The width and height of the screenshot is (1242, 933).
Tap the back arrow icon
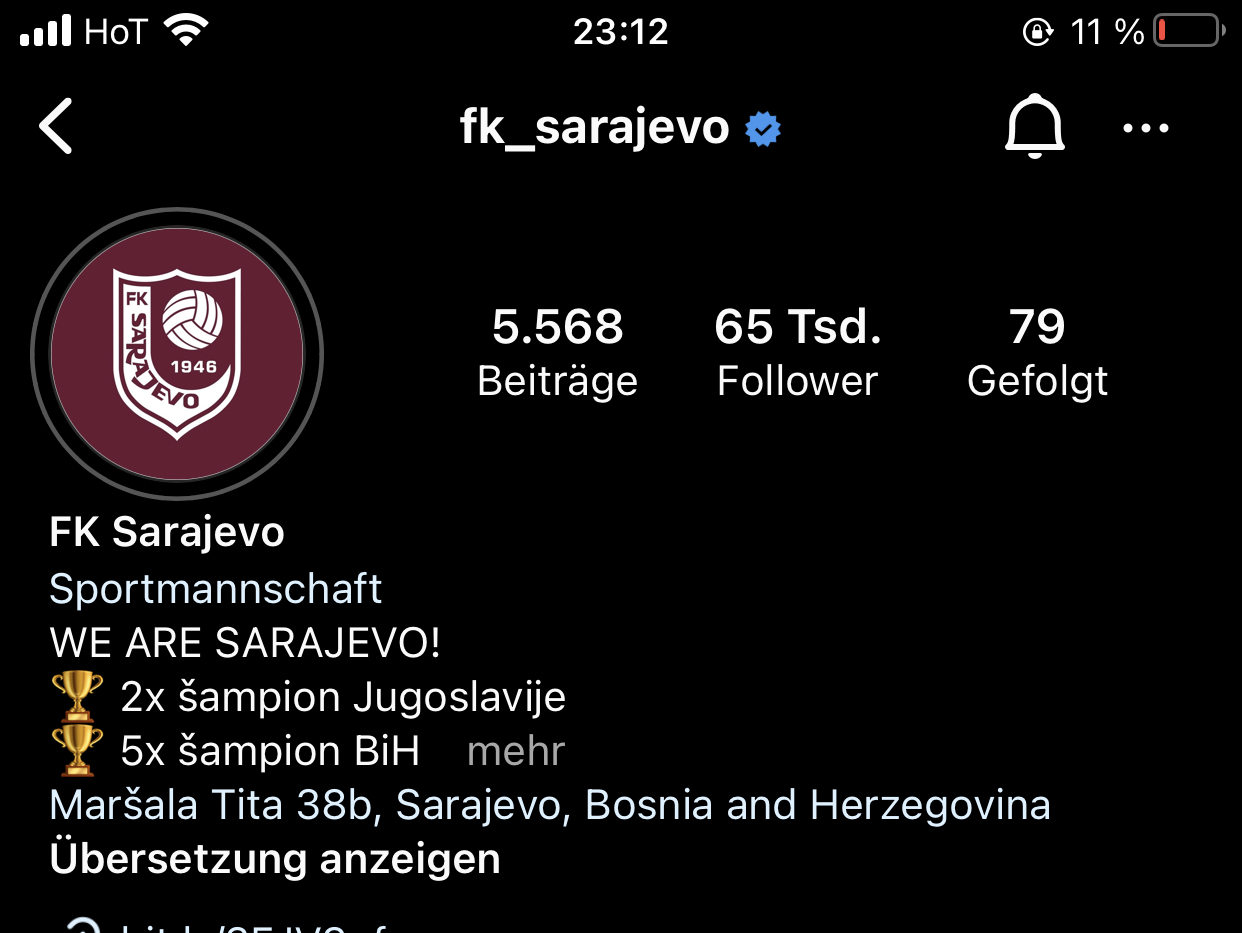click(56, 127)
